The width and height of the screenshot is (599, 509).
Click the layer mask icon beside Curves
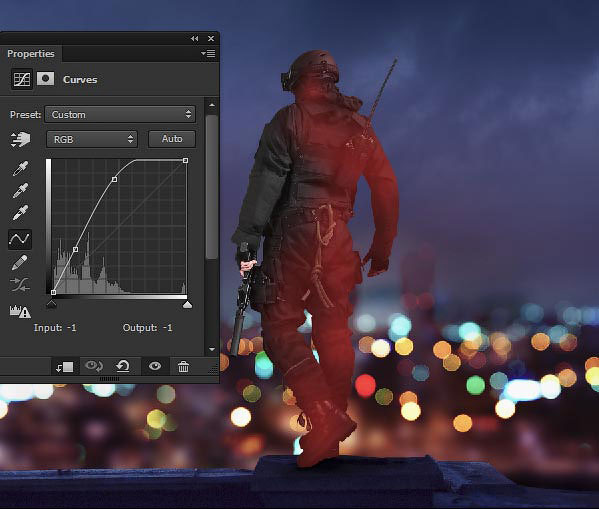tap(45, 79)
